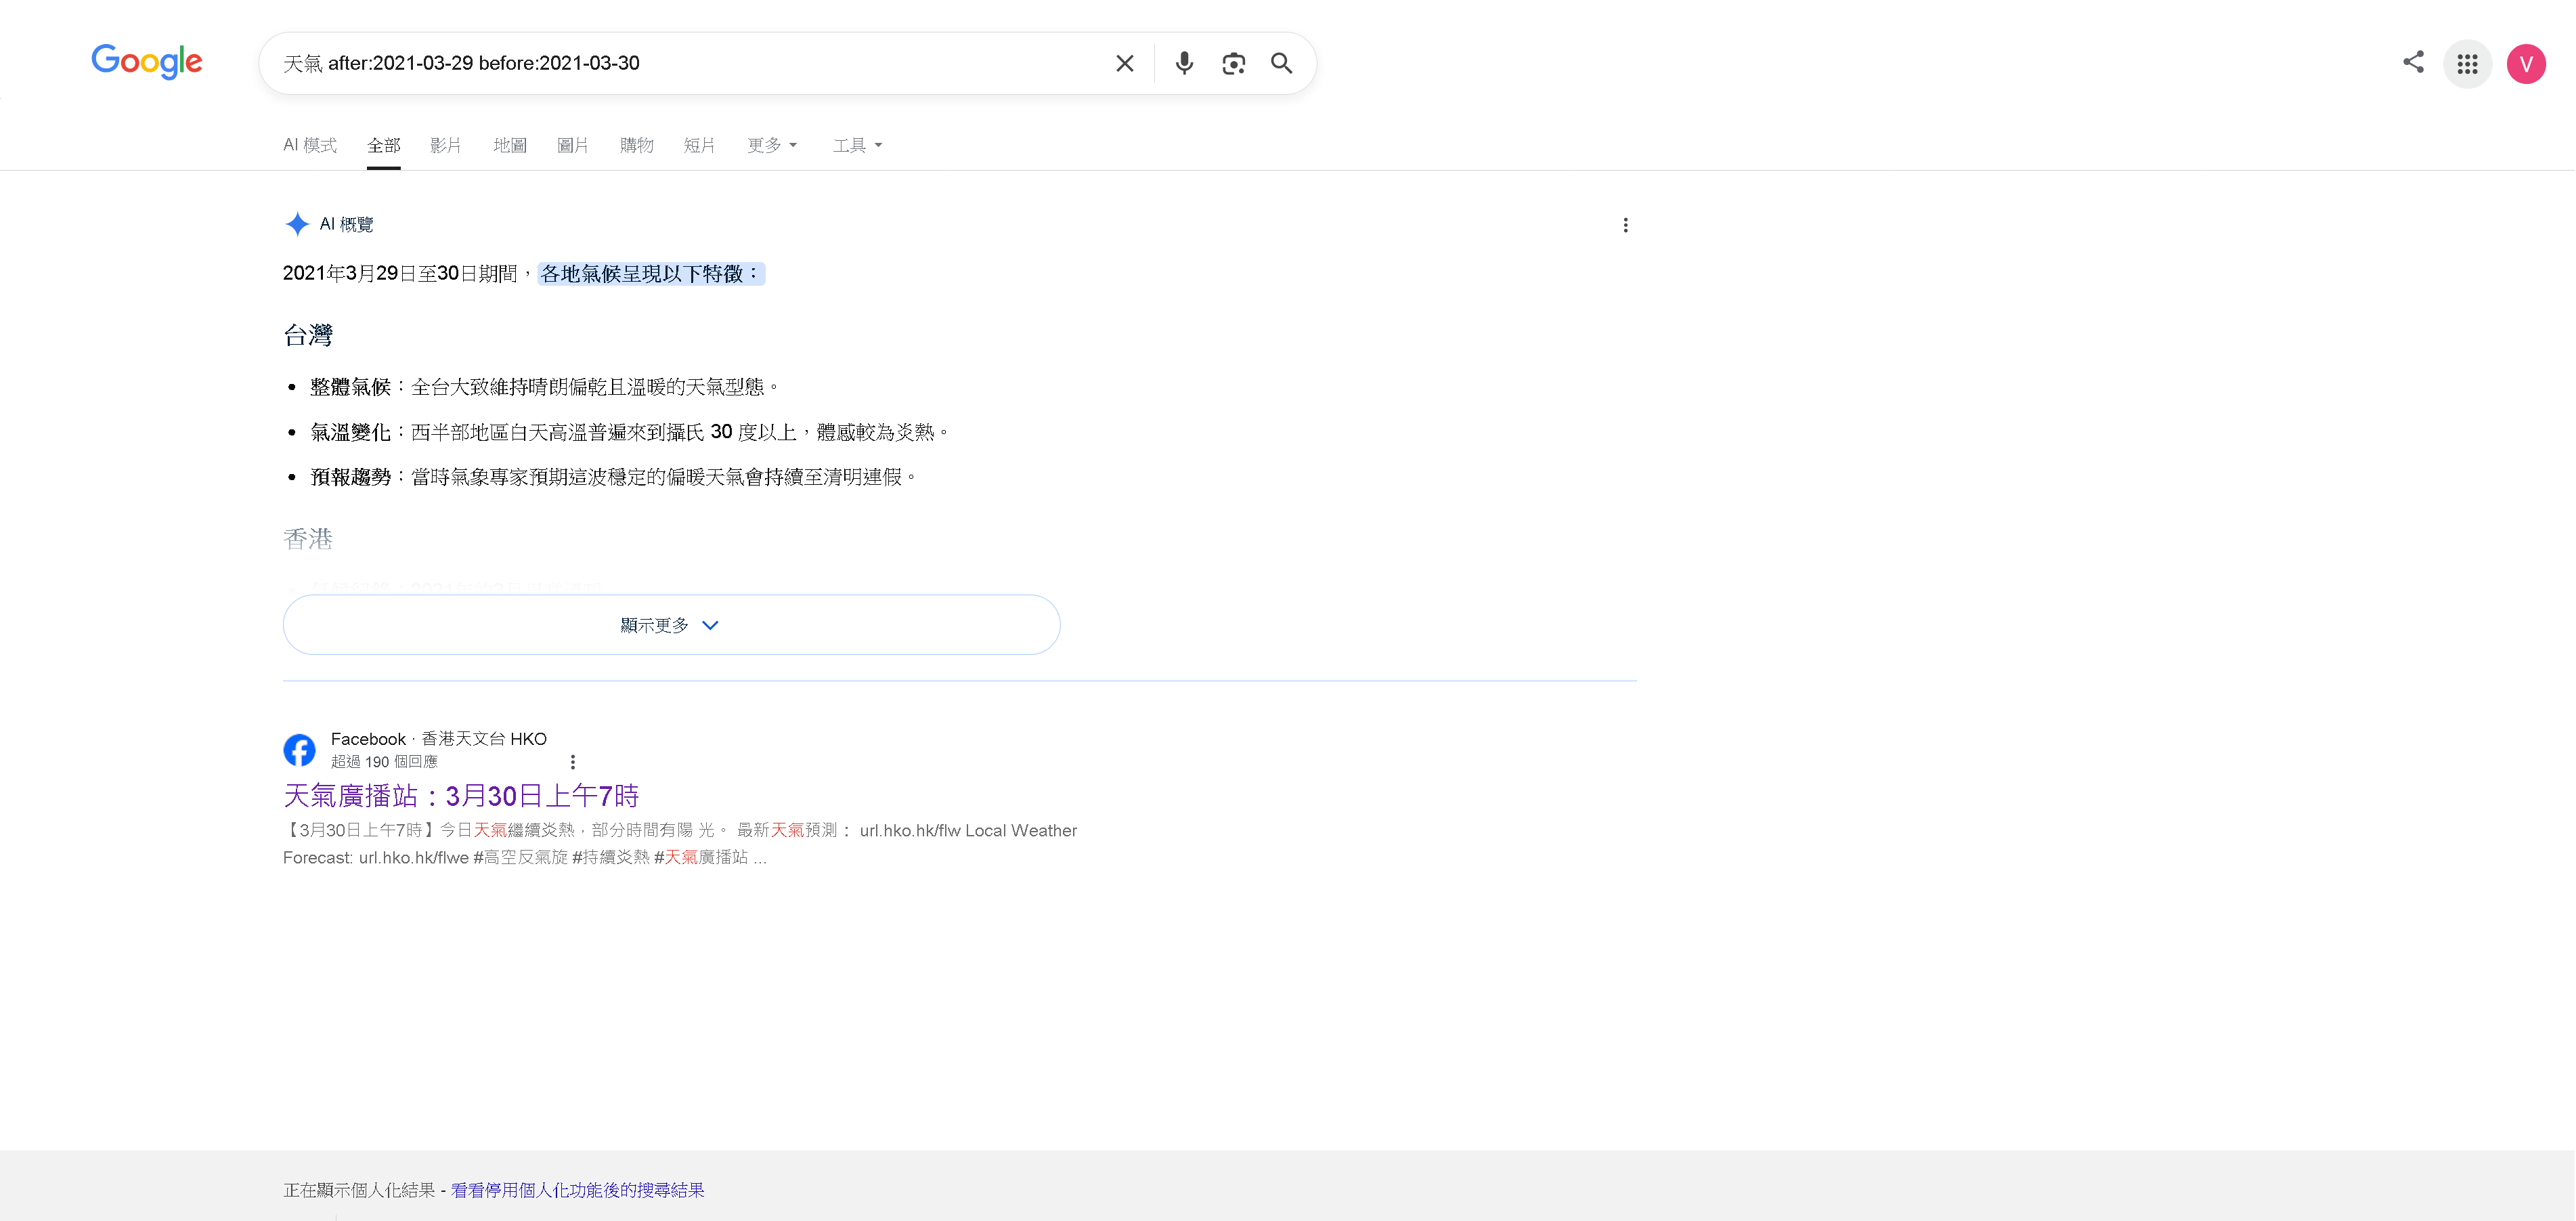
Task: Click 看看停用個人化功能後的搜尋結果 link
Action: coord(578,1190)
